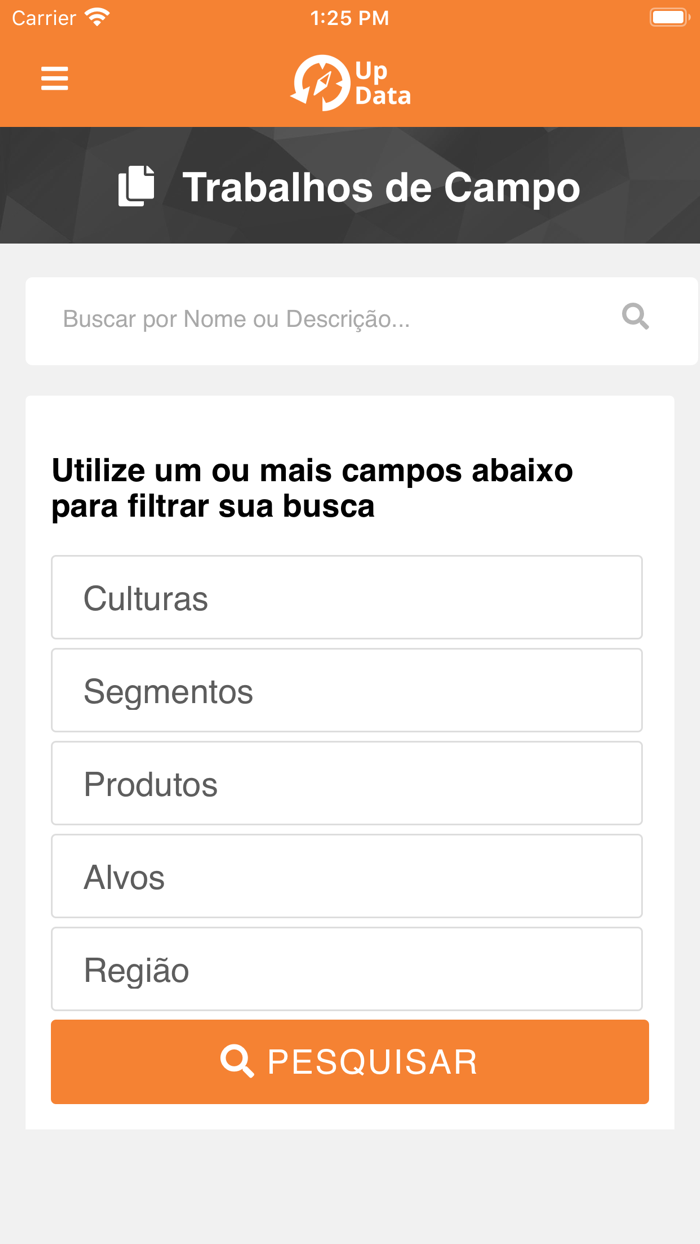Open the Produtos dropdown
The image size is (700, 1244).
(347, 783)
